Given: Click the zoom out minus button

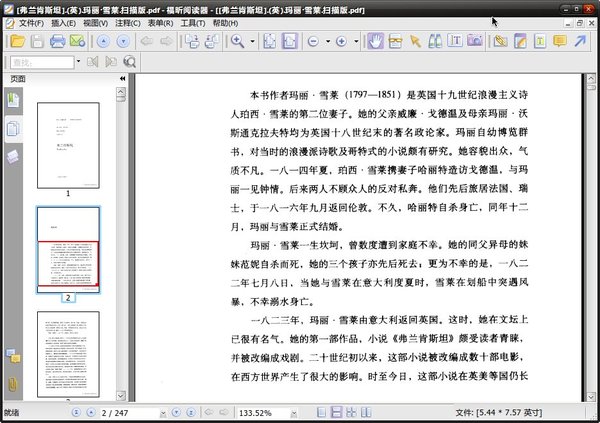Looking at the screenshot, I should [313, 41].
